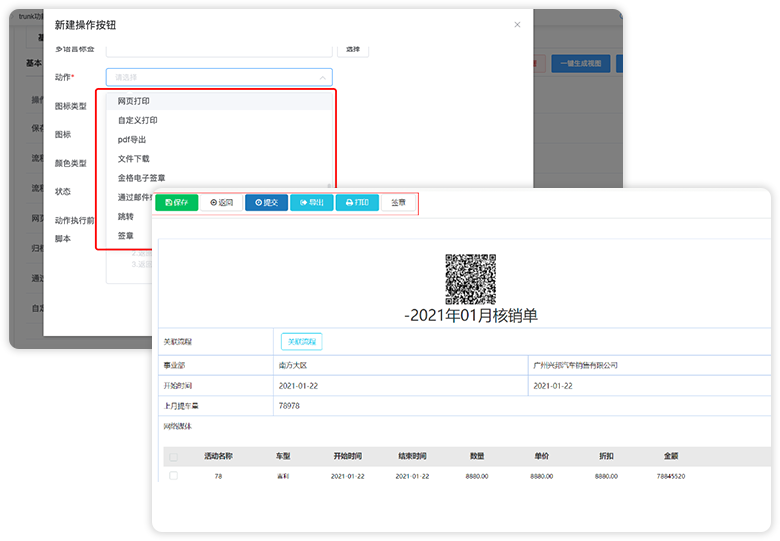The height and width of the screenshot is (541, 780).
Task: Choose 跳转 option in the dropdown list
Action: coord(126,216)
